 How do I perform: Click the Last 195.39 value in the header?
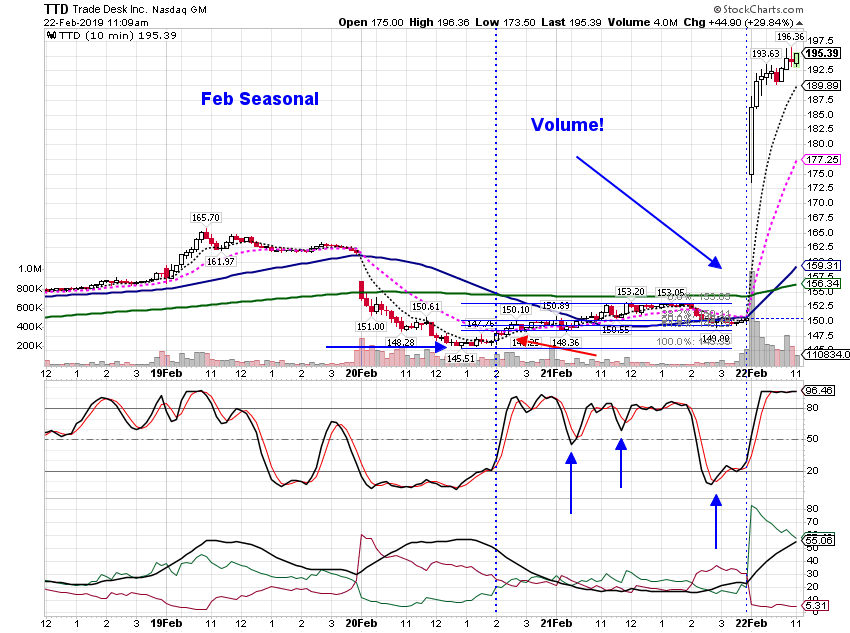(571, 22)
